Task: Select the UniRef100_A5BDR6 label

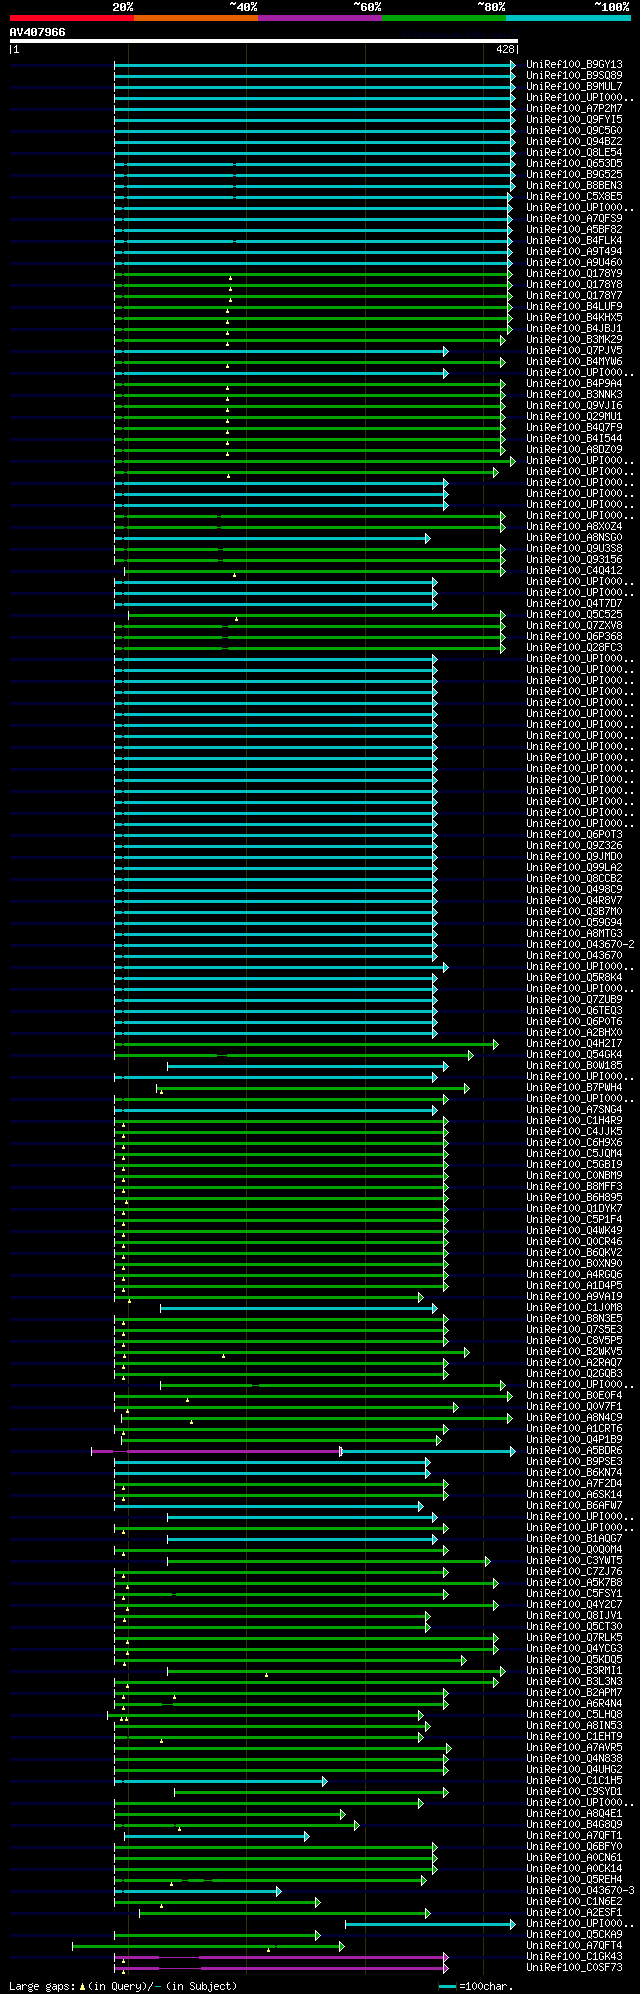Action: point(574,1451)
